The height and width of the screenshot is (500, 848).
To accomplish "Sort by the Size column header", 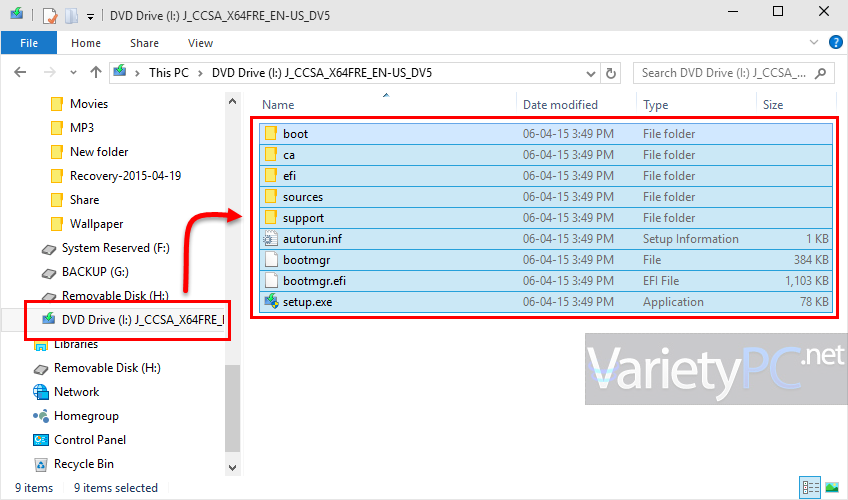I will [x=772, y=104].
